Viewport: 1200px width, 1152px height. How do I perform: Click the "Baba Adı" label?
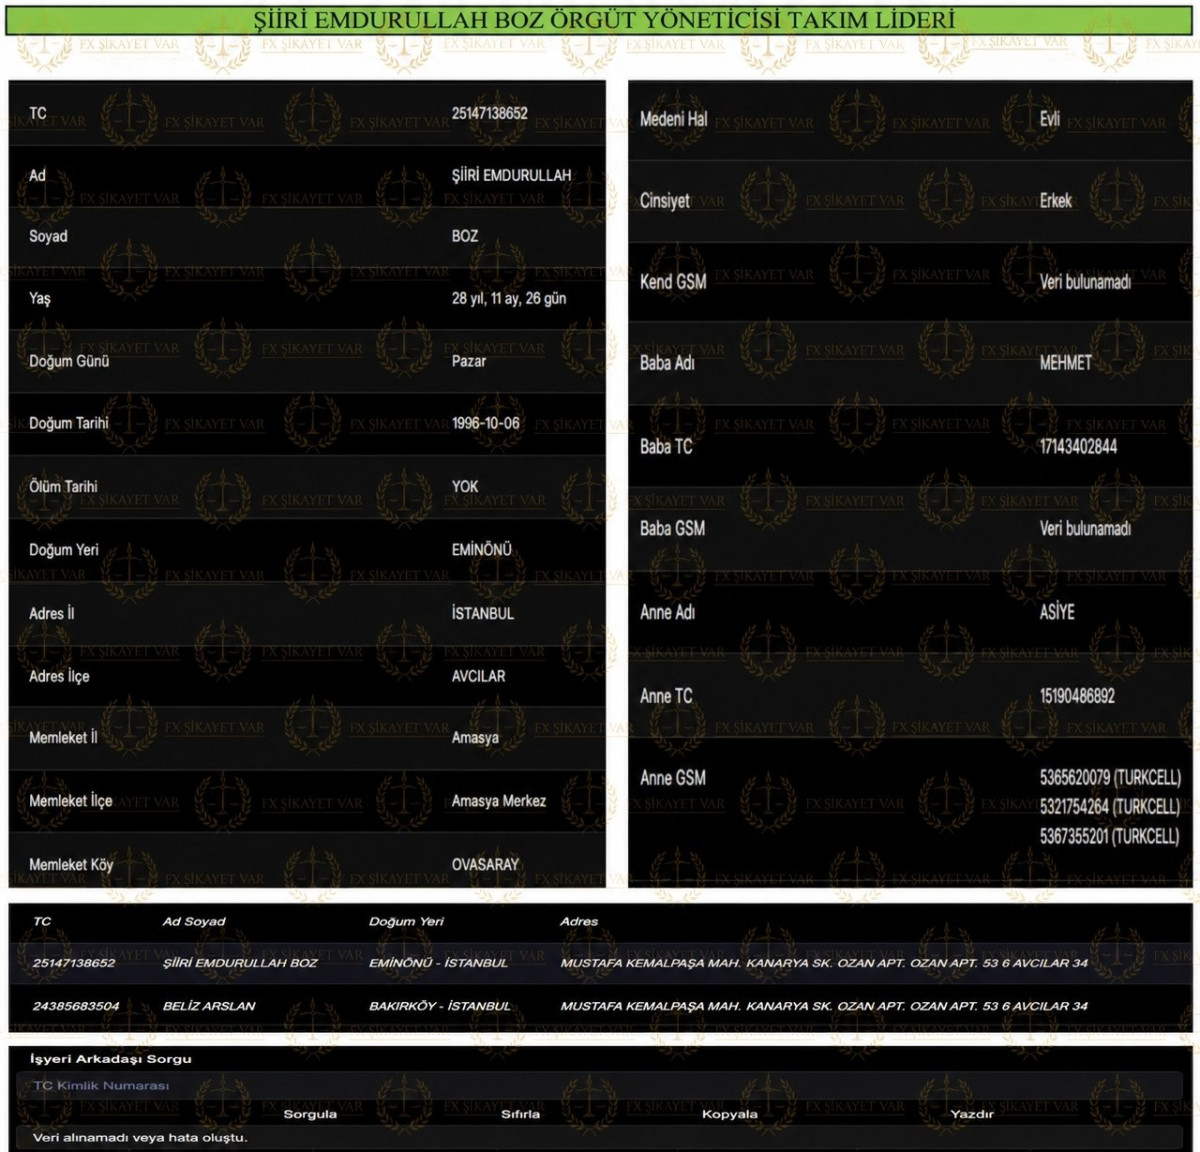click(667, 363)
